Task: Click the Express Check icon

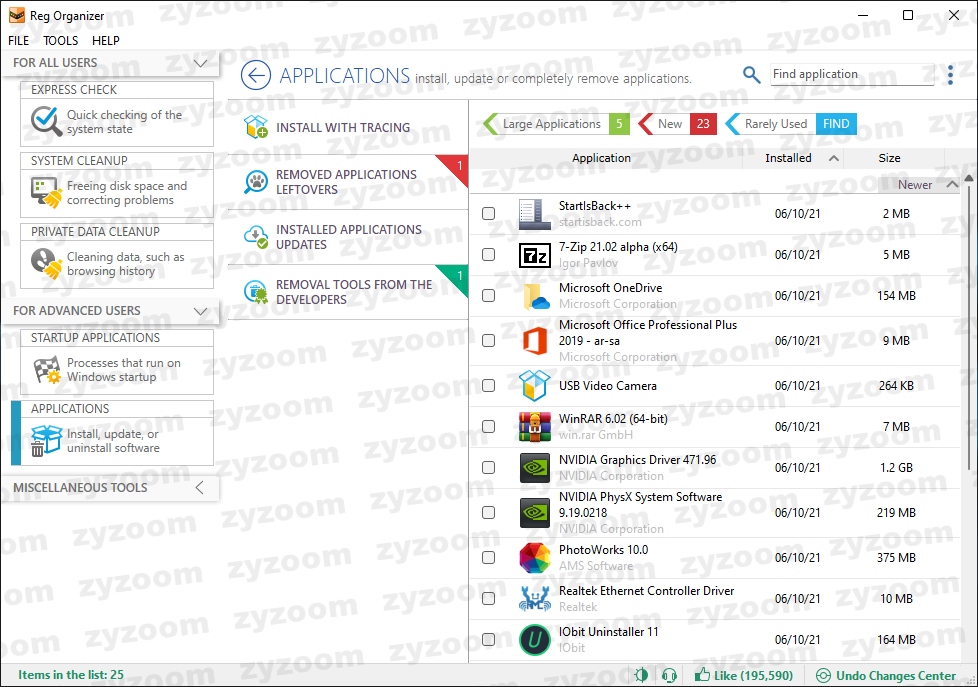Action: 46,120
